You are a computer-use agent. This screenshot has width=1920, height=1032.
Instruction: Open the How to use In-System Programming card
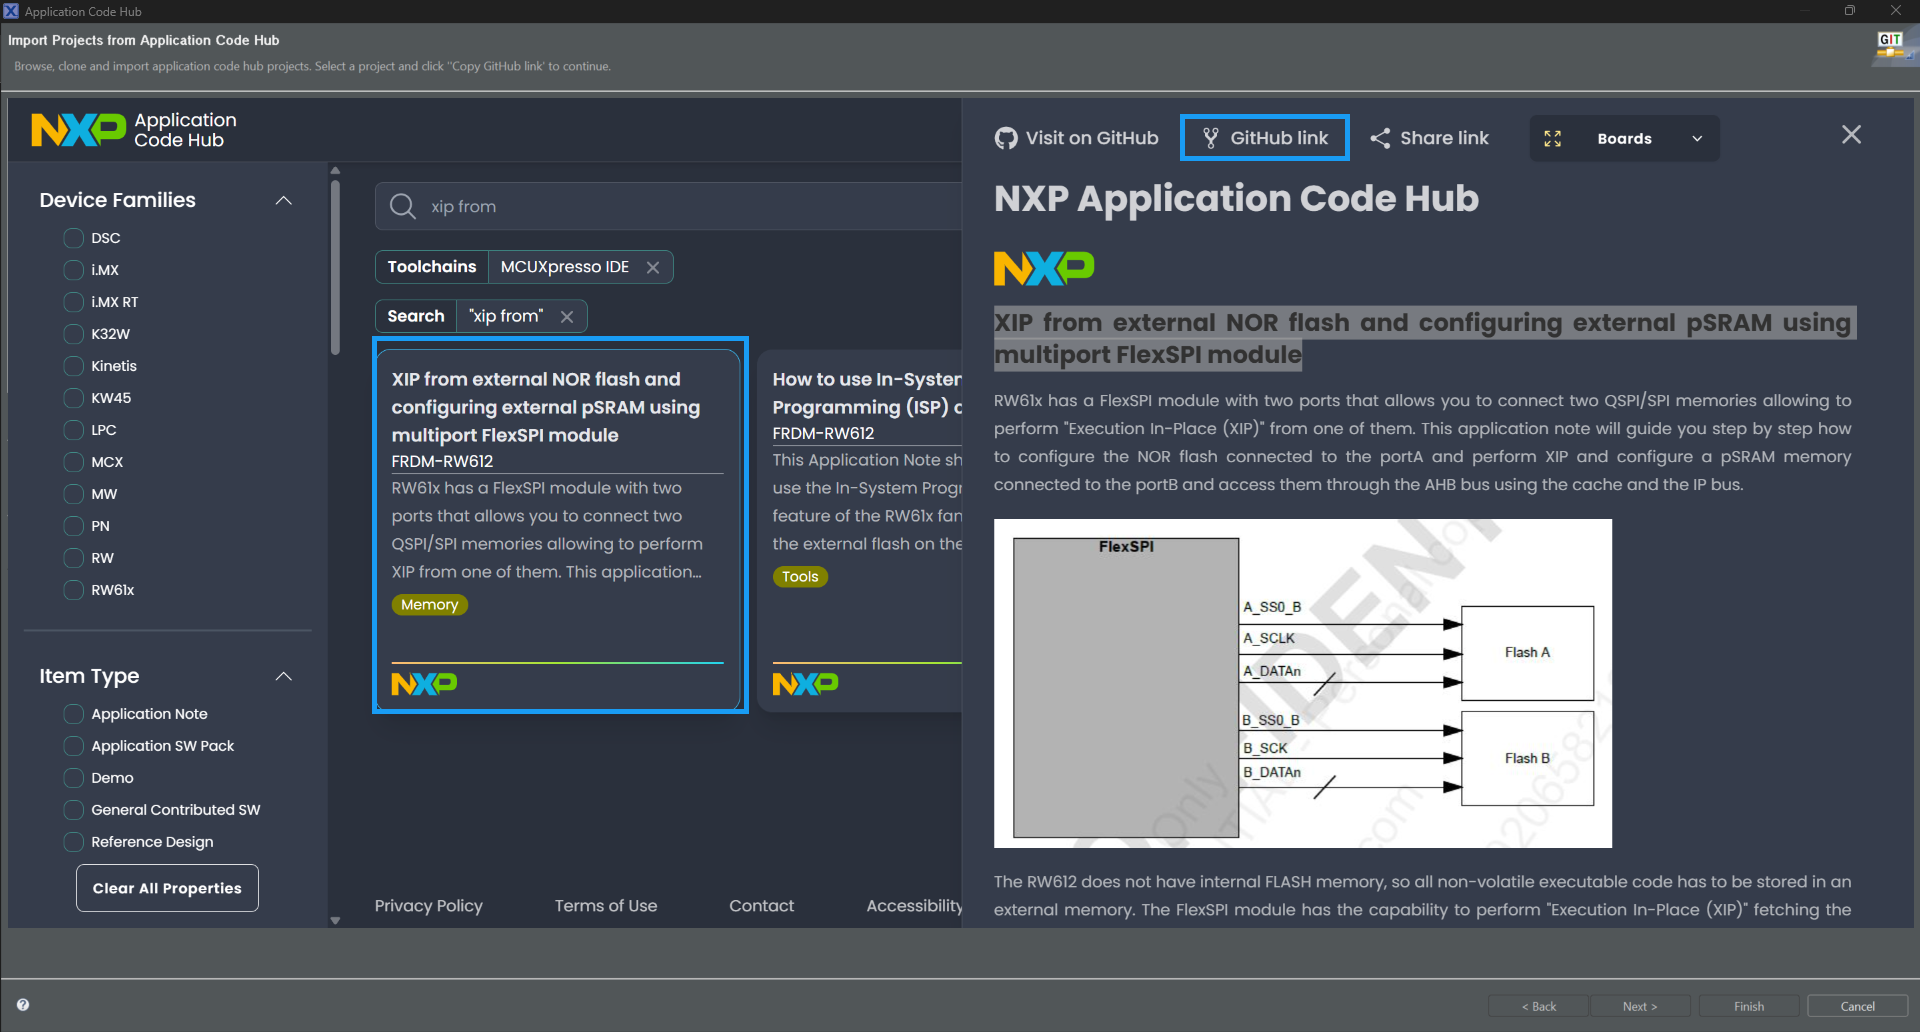(860, 531)
